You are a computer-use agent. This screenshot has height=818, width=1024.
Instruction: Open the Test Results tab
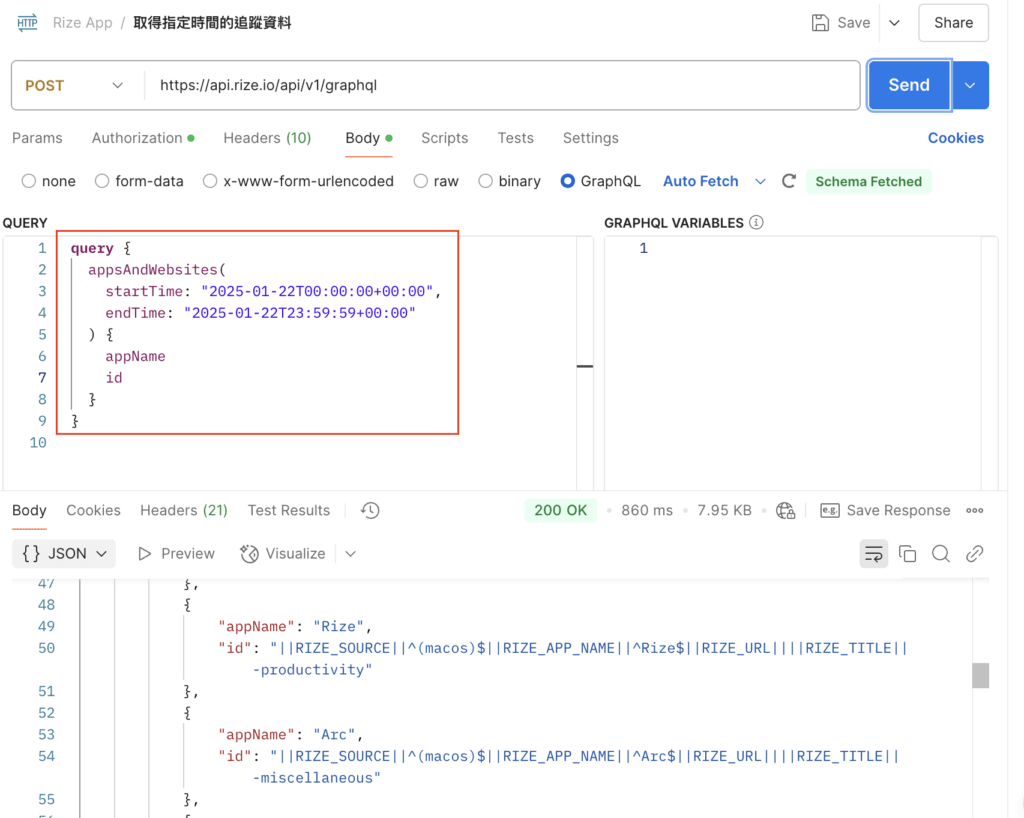289,511
